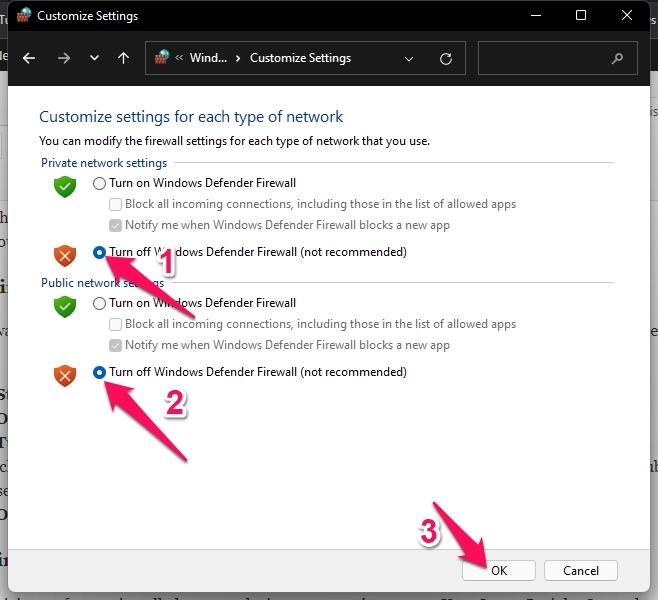Minimize the Customize Settings window
Image resolution: width=658 pixels, height=600 pixels.
[536, 16]
